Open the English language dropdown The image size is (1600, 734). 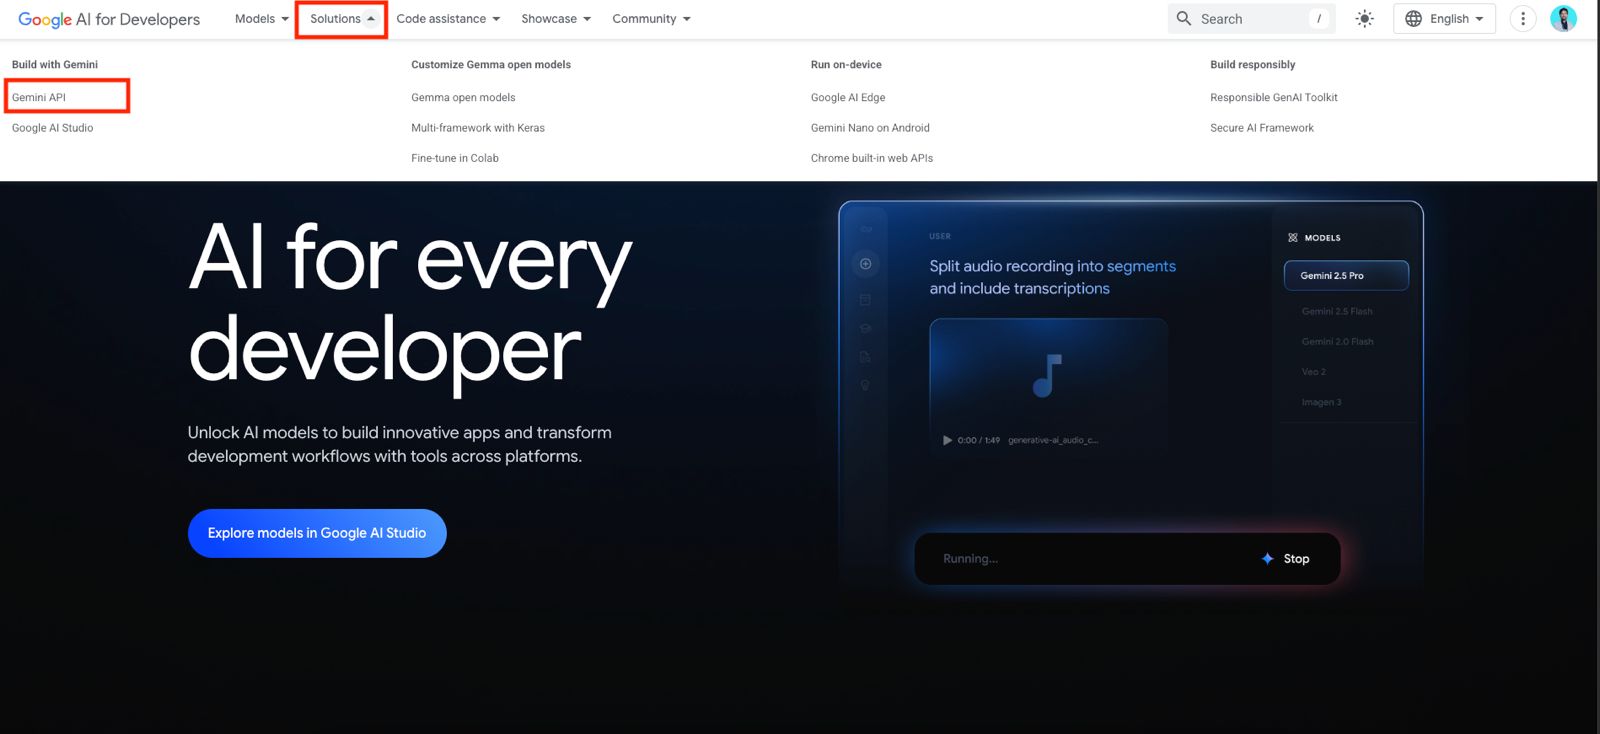click(x=1444, y=18)
